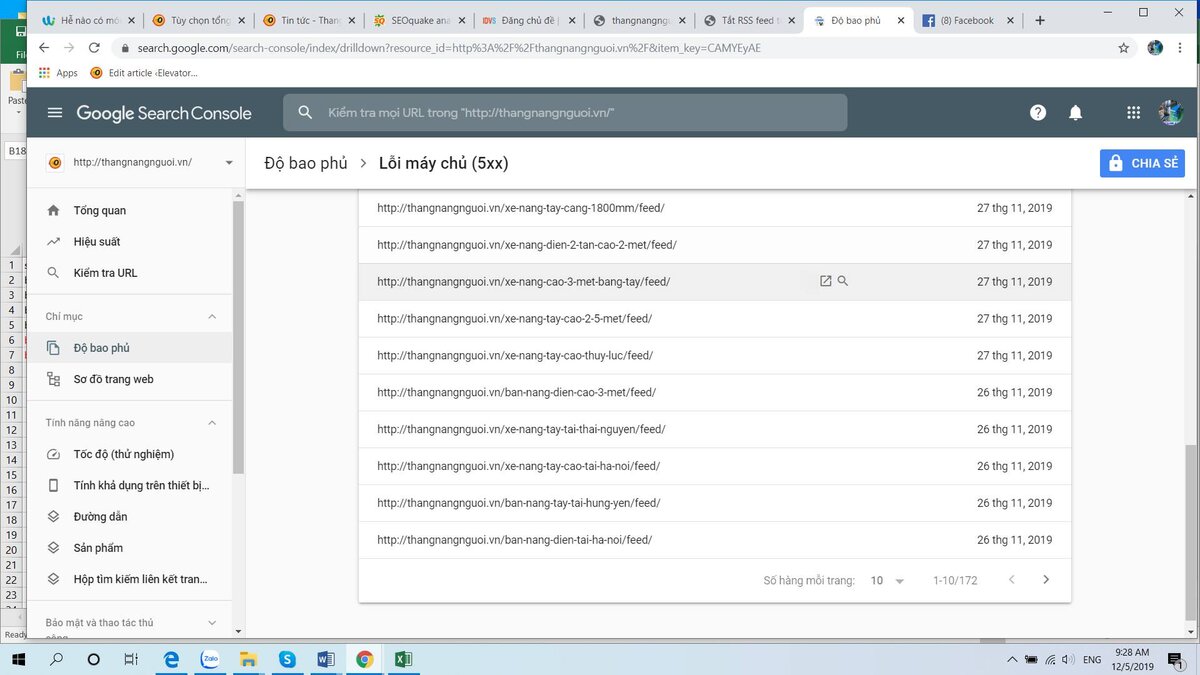This screenshot has height=675, width=1200.
Task: Open Tính khả dụng trên thiết bị sidebar item
Action: click(x=129, y=485)
